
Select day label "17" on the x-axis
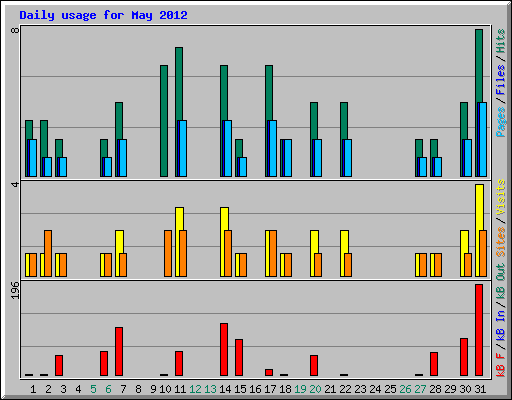pyautogui.click(x=270, y=389)
